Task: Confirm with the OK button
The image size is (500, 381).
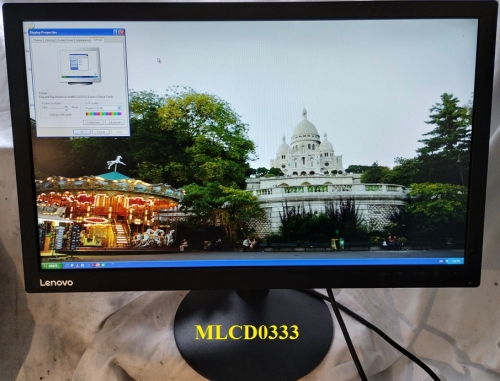Action: (x=82, y=132)
